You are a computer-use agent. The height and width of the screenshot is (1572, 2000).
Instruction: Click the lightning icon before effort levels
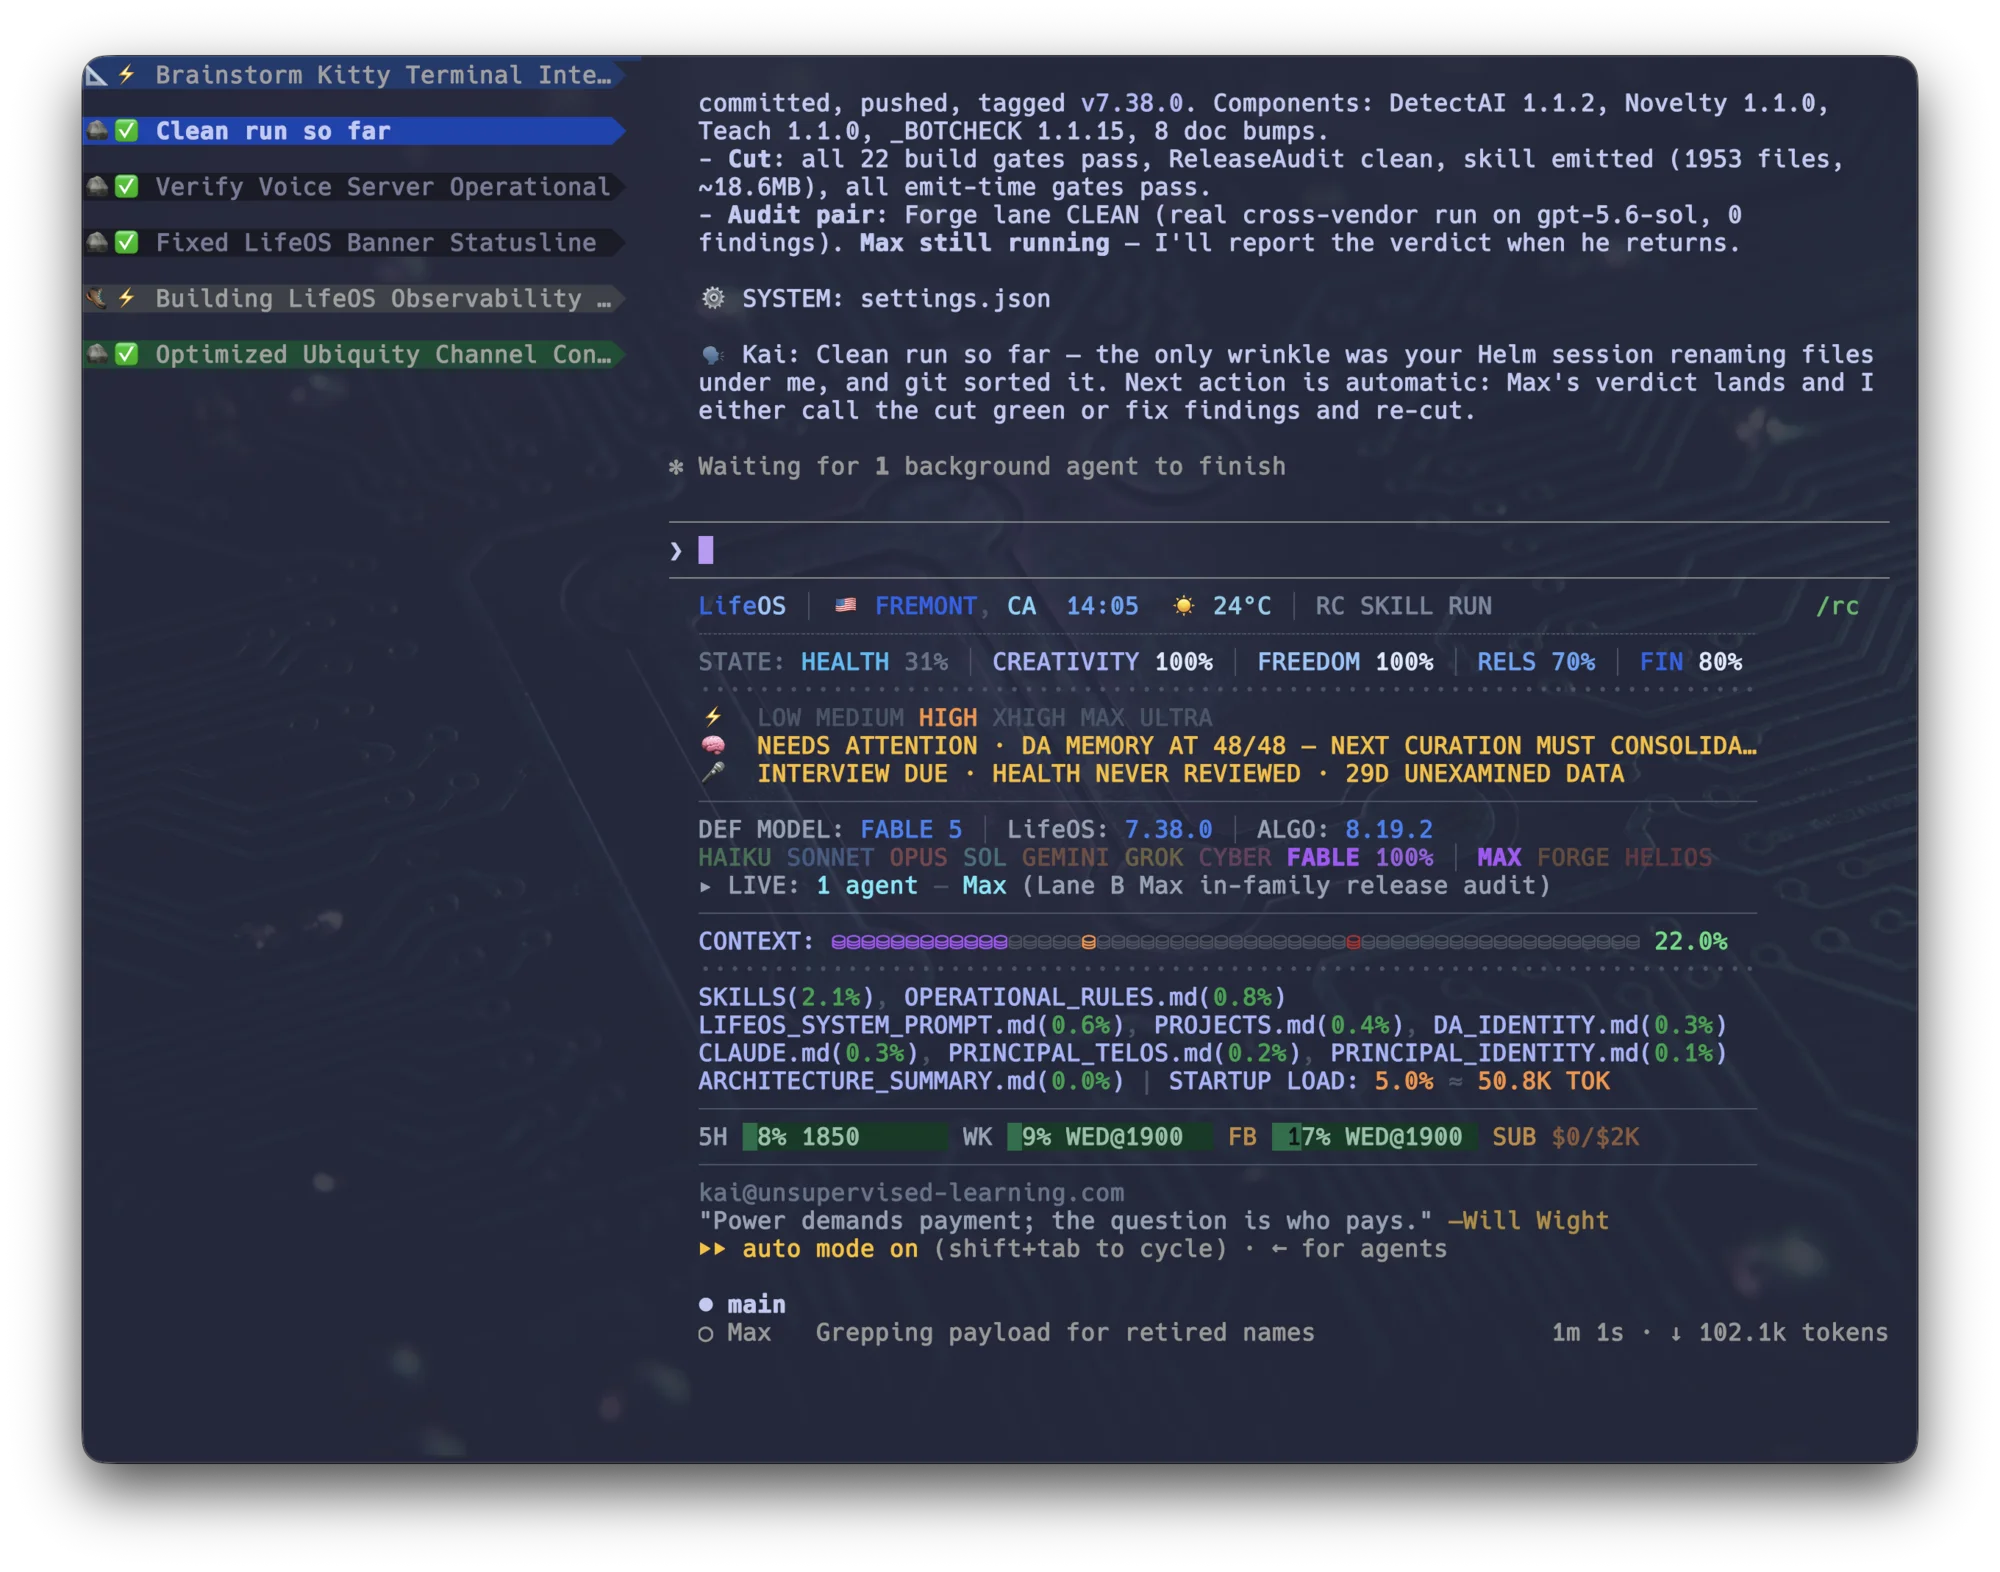713,718
